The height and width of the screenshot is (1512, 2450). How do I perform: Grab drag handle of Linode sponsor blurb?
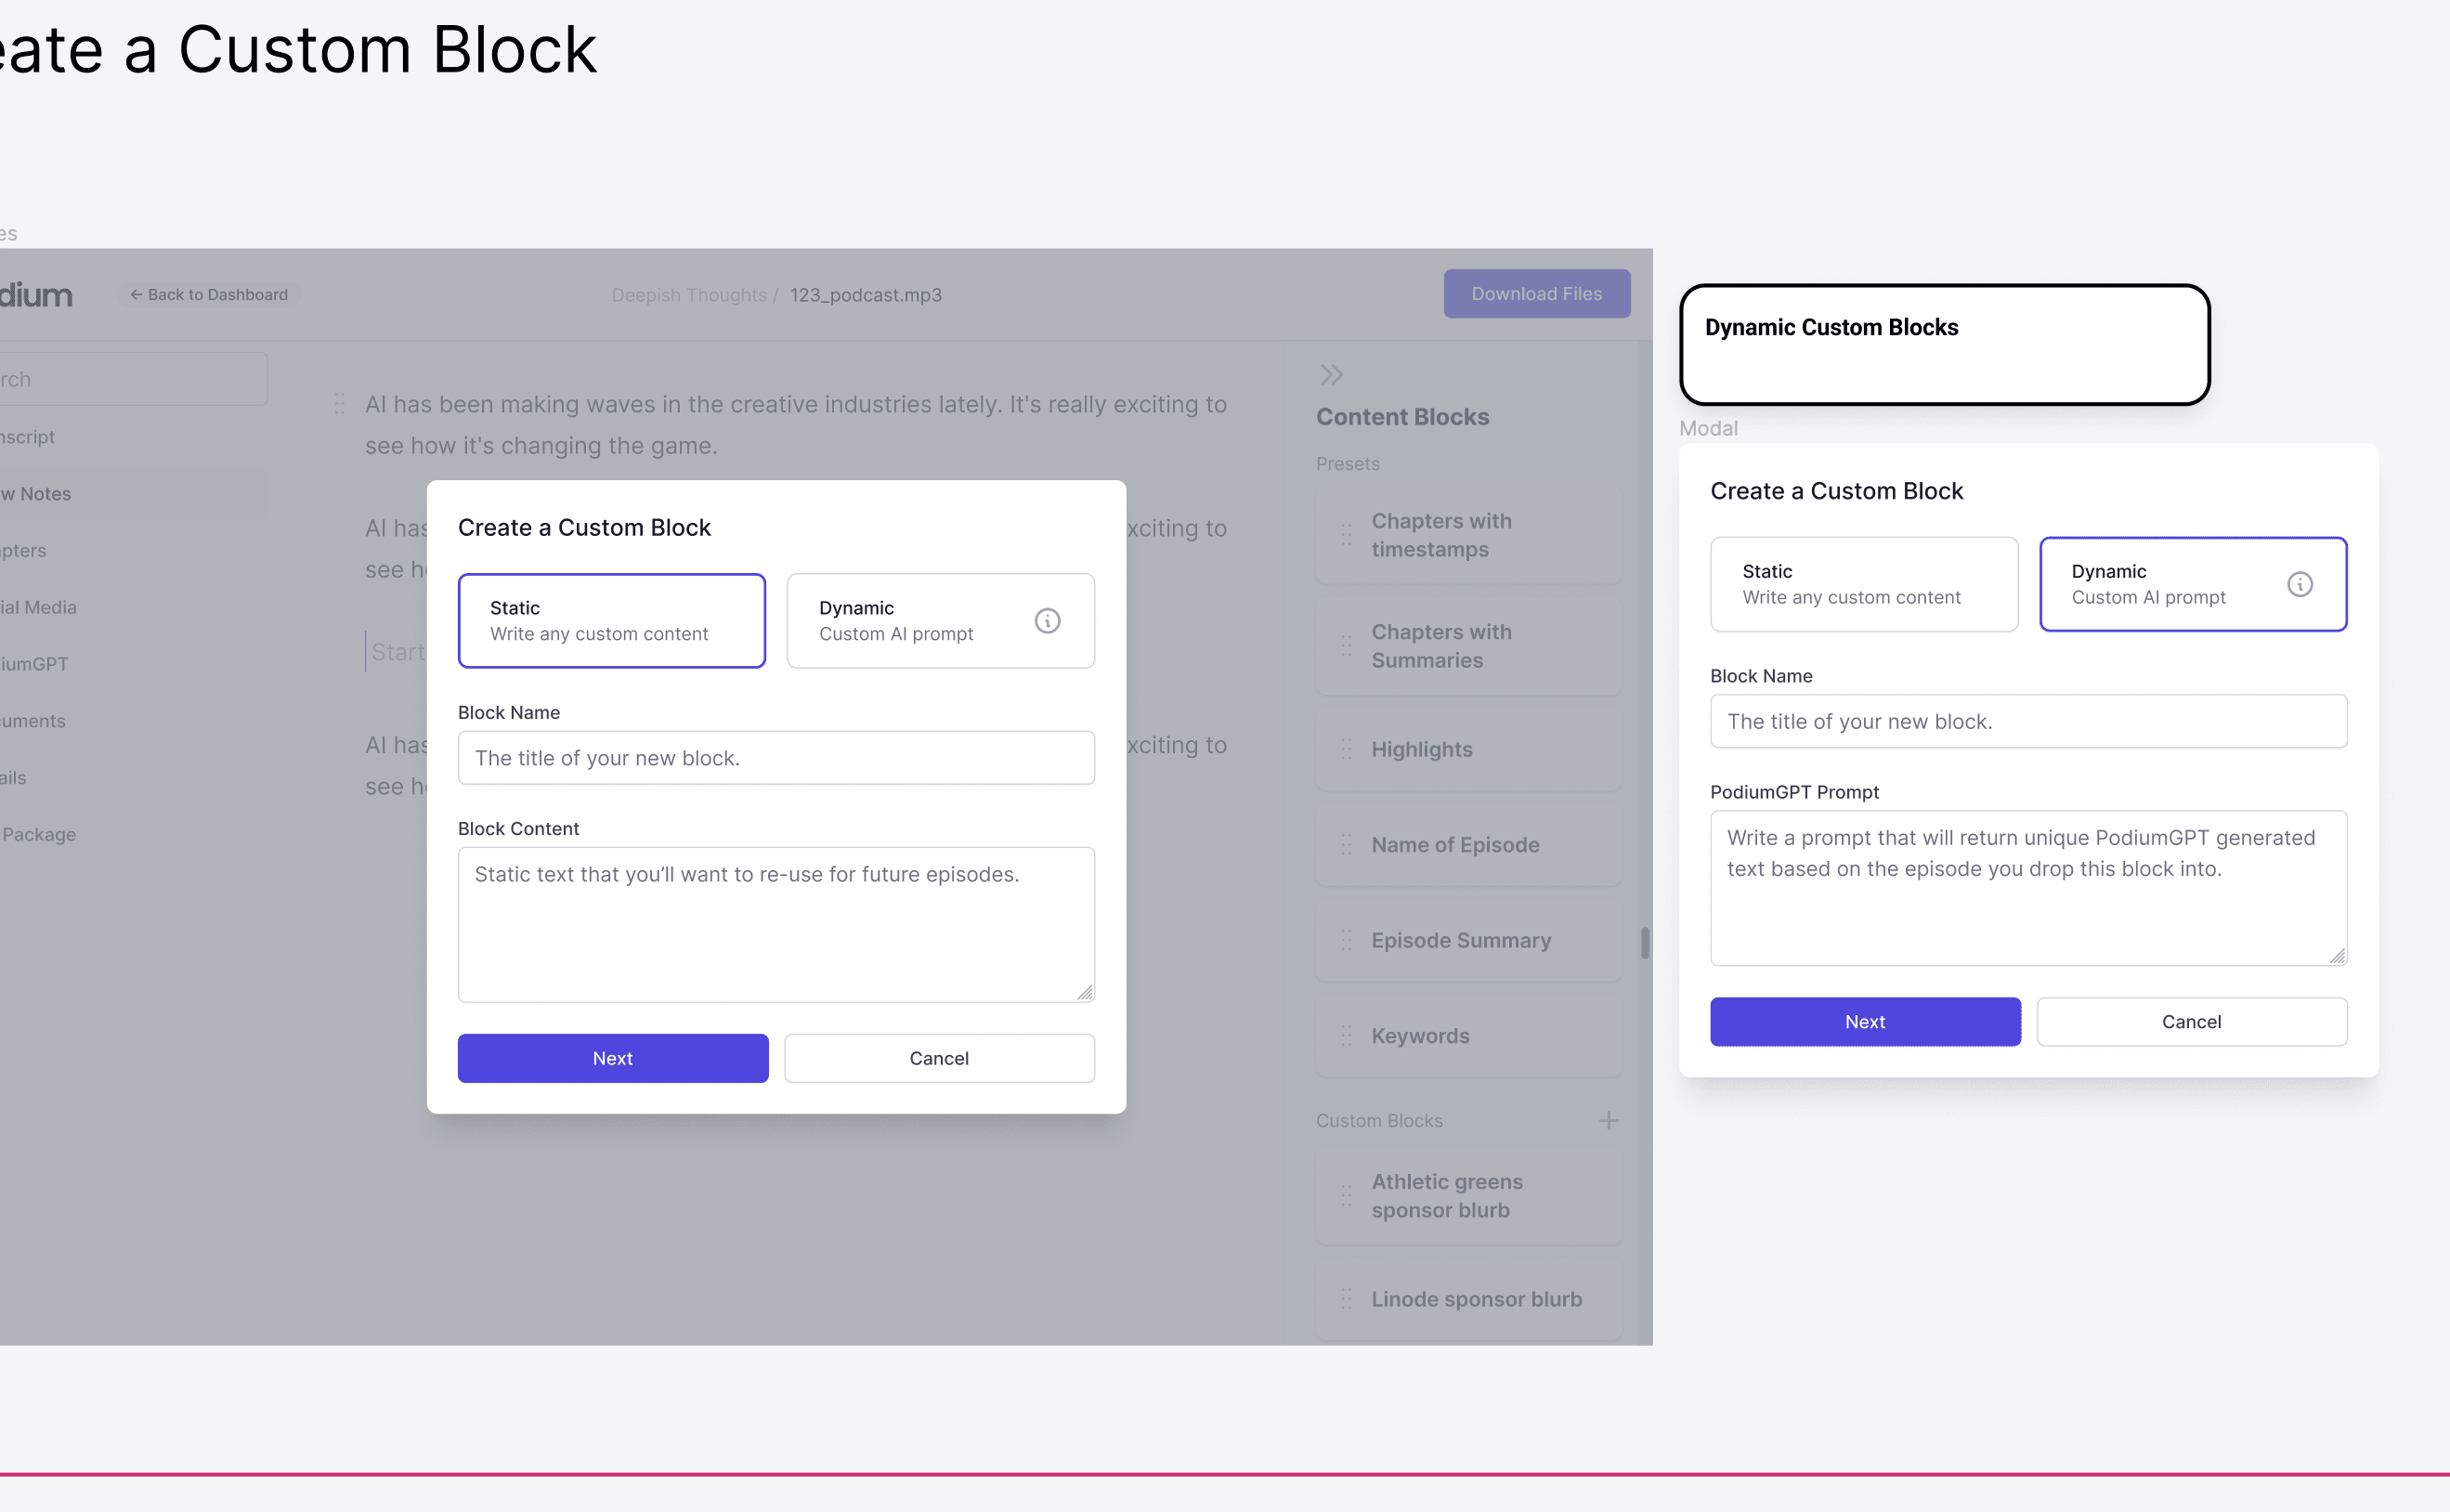(1346, 1299)
